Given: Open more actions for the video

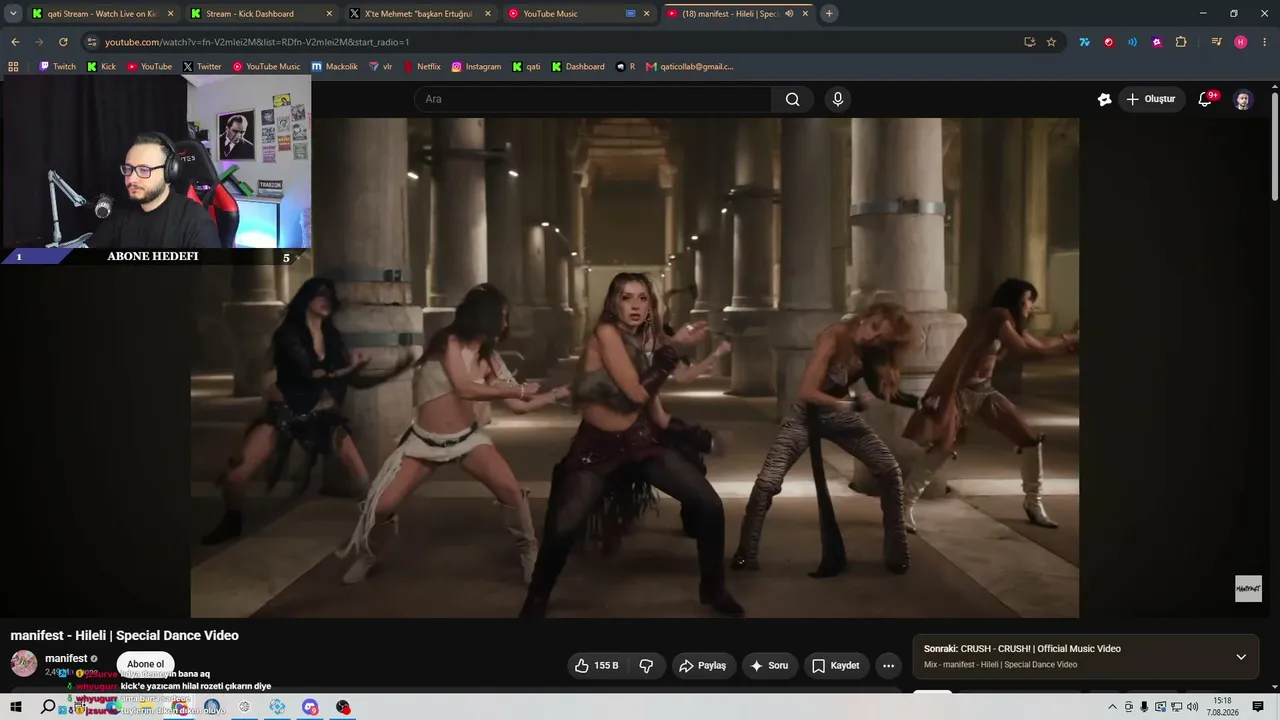Looking at the screenshot, I should [888, 666].
